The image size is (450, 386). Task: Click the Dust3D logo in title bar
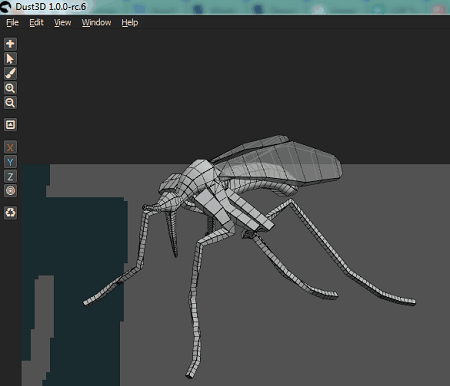[x=6, y=6]
